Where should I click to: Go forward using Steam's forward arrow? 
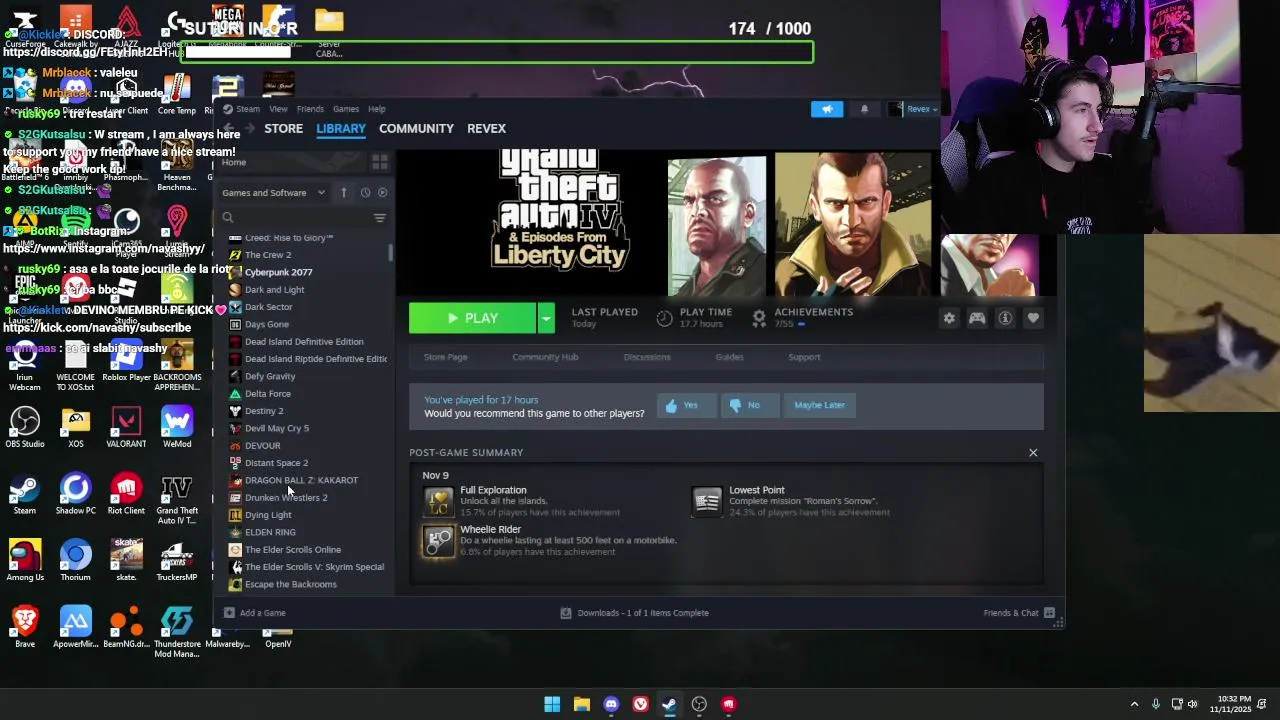(x=249, y=129)
